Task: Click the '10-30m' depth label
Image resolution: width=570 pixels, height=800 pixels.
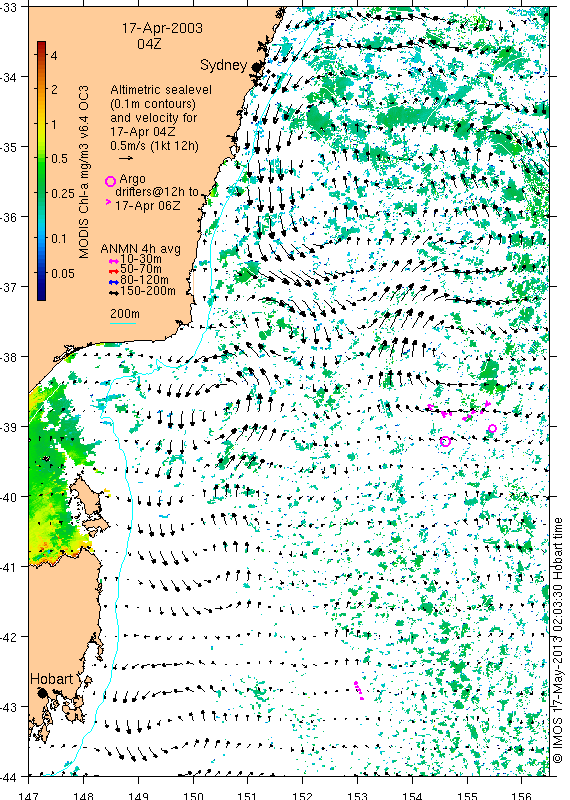Action: (x=141, y=259)
